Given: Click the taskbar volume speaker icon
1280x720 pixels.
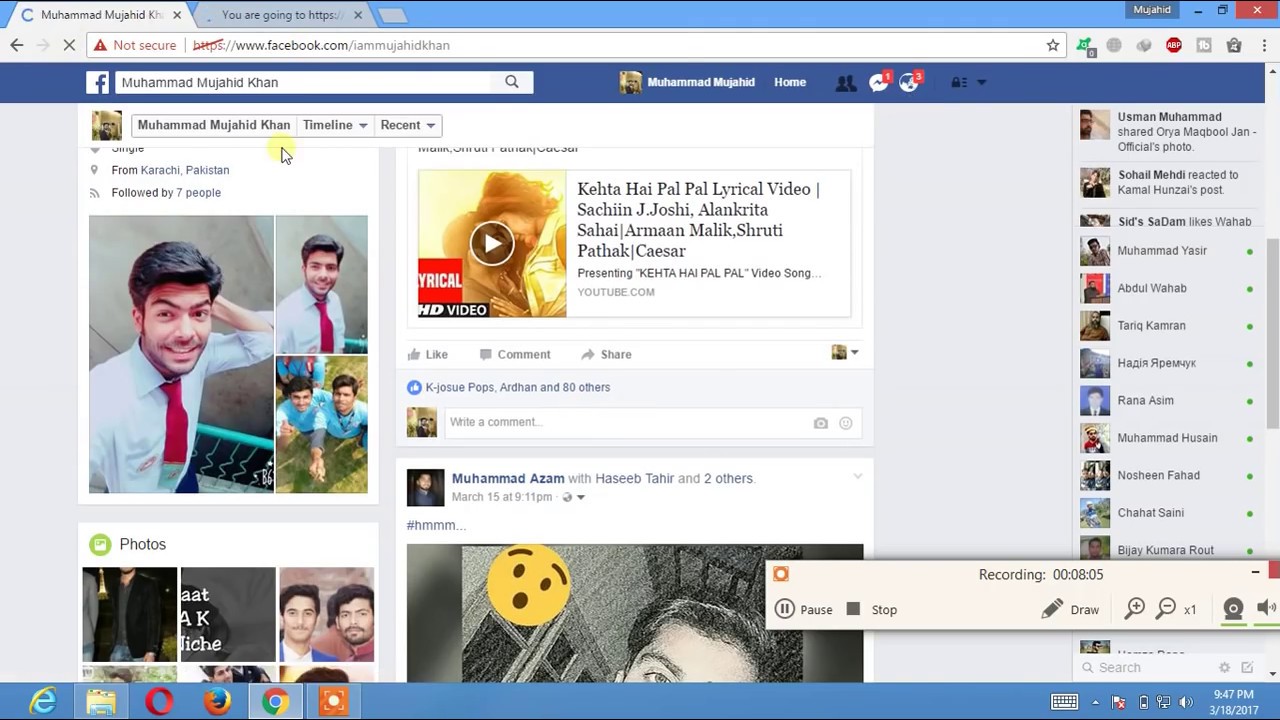Looking at the screenshot, I should 1187,702.
